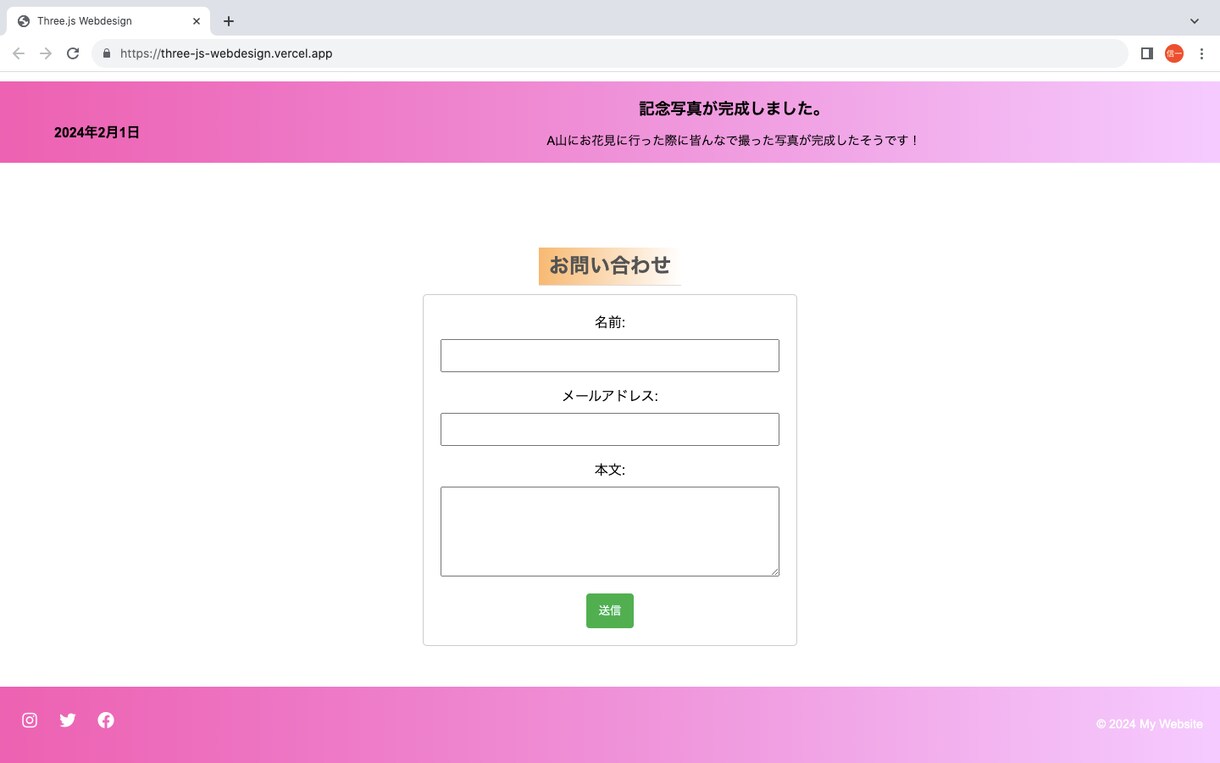Select the Three.js Webdesign tab
The width and height of the screenshot is (1220, 763).
coord(108,21)
